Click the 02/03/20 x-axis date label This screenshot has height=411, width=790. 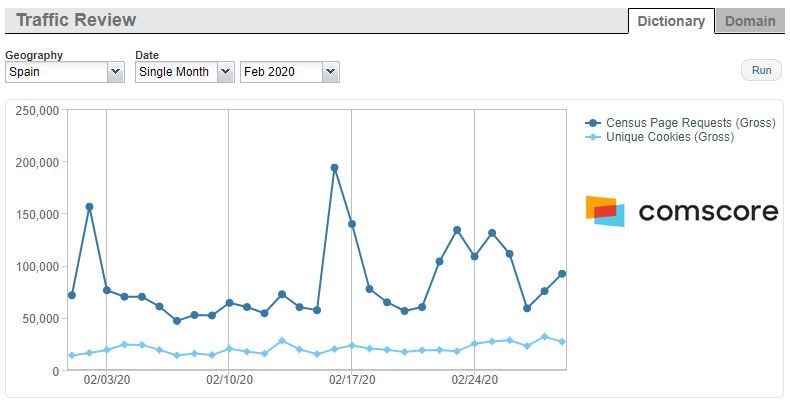(x=106, y=381)
